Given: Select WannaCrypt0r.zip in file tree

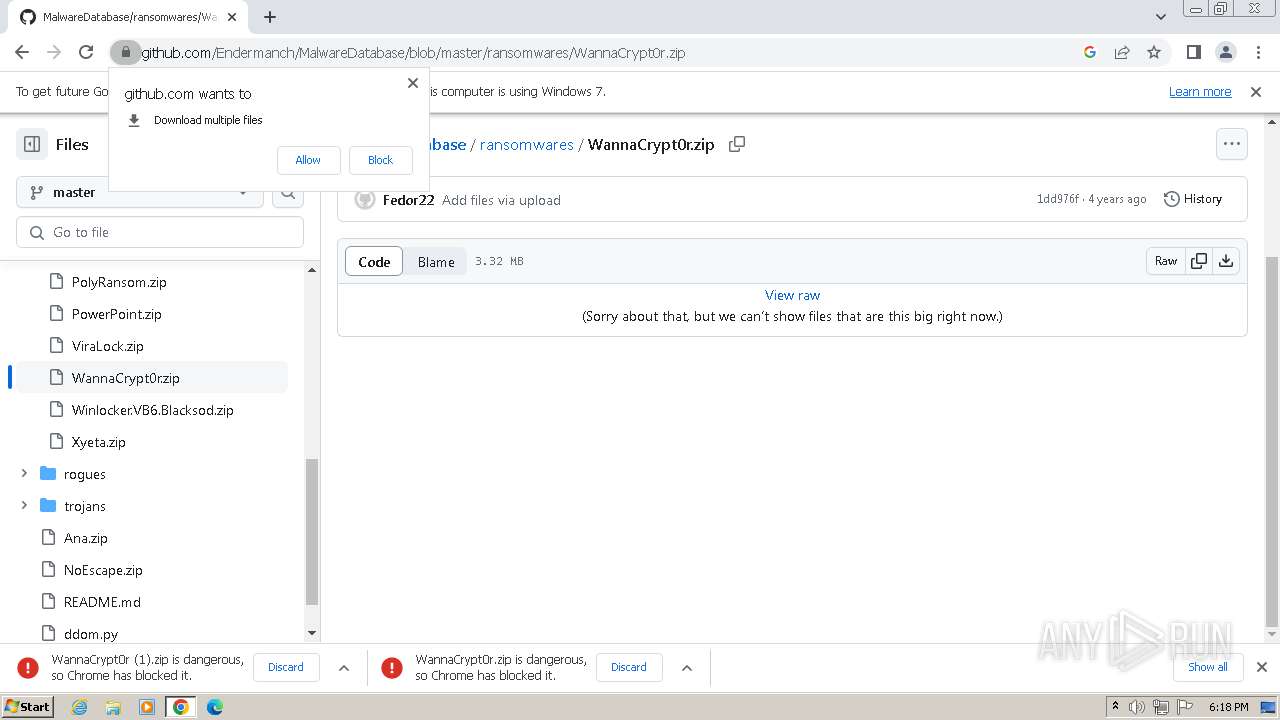Looking at the screenshot, I should pos(126,378).
